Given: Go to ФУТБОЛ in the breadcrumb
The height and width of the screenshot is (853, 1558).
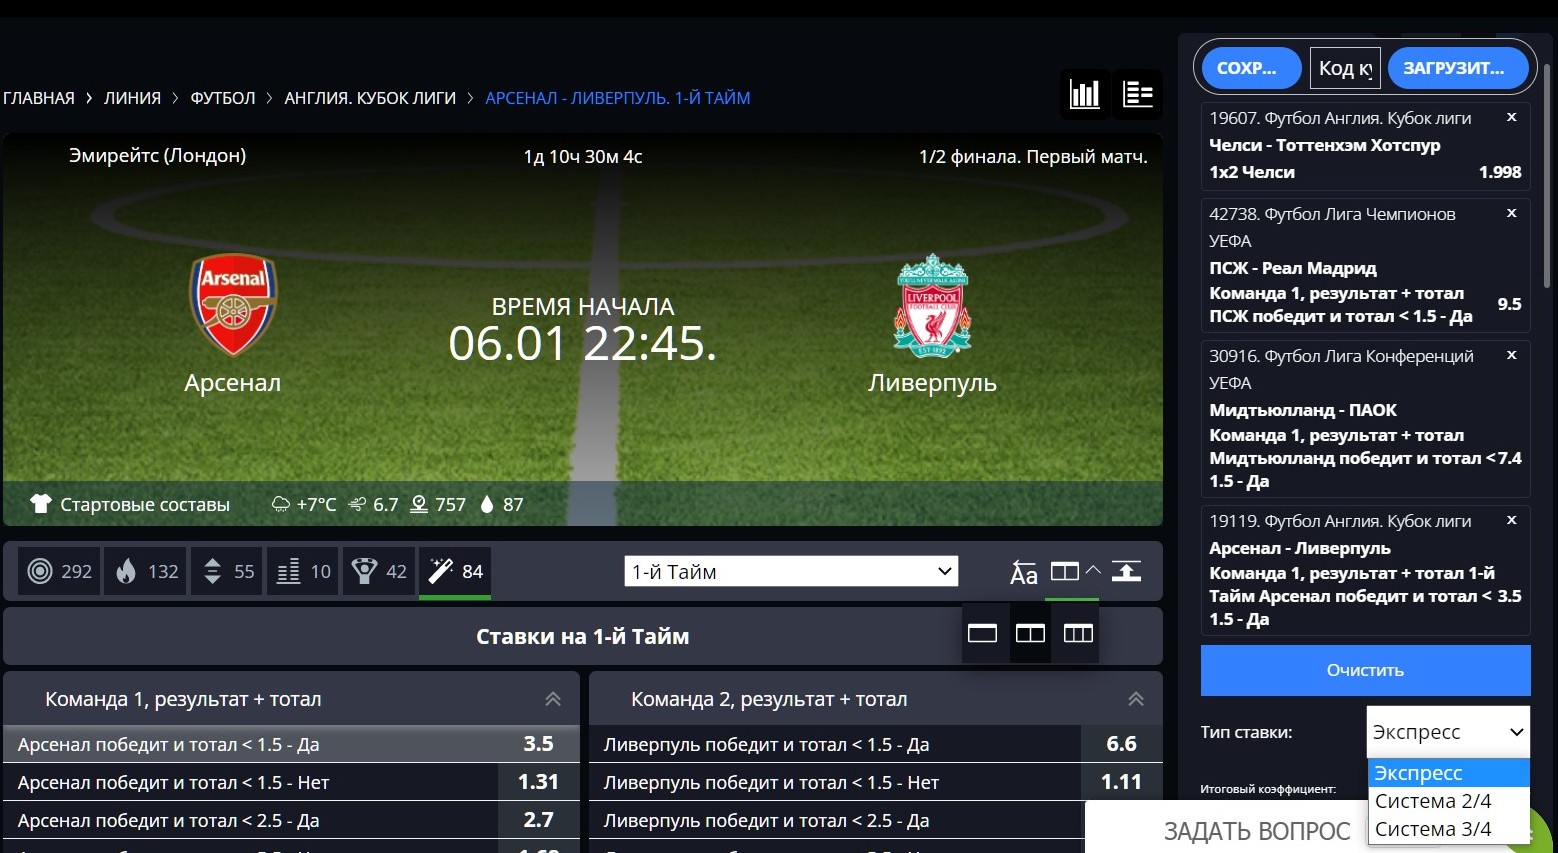Looking at the screenshot, I should point(223,98).
